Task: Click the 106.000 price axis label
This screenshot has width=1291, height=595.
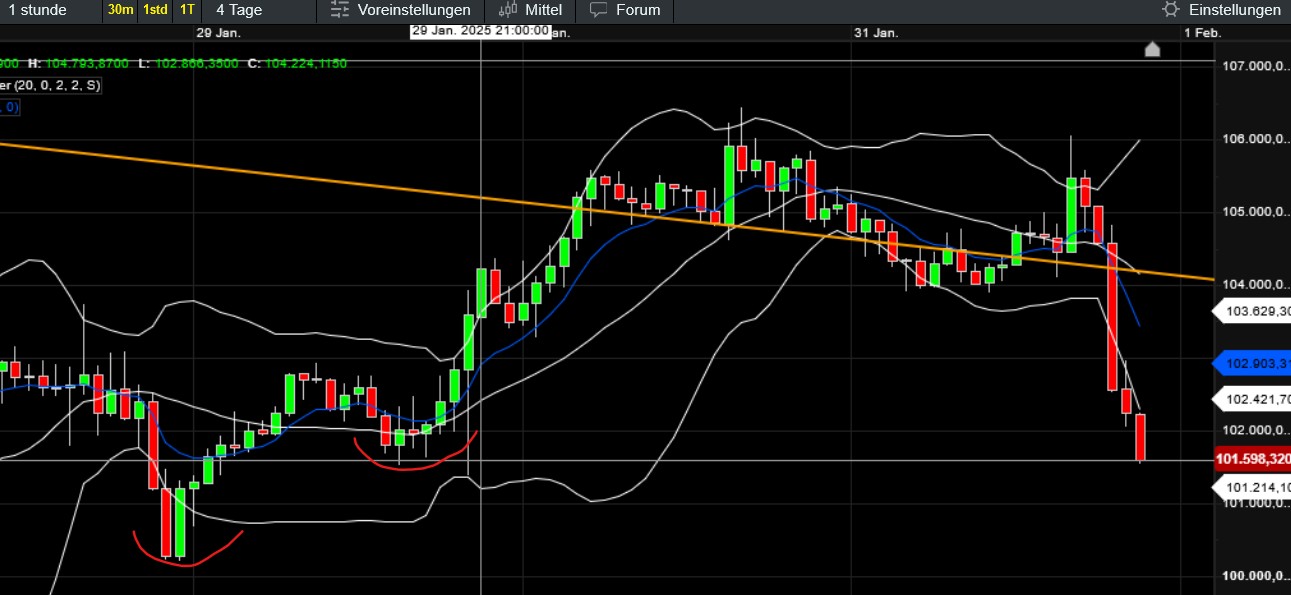Action: pos(1255,139)
